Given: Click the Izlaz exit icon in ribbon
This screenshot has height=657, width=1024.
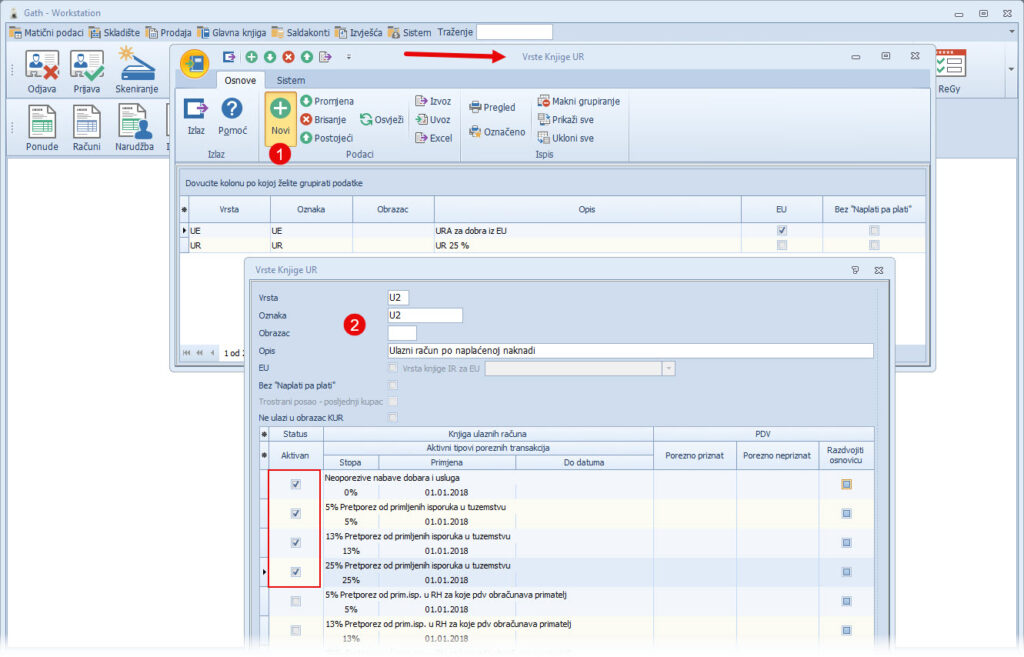Looking at the screenshot, I should coord(196,110).
